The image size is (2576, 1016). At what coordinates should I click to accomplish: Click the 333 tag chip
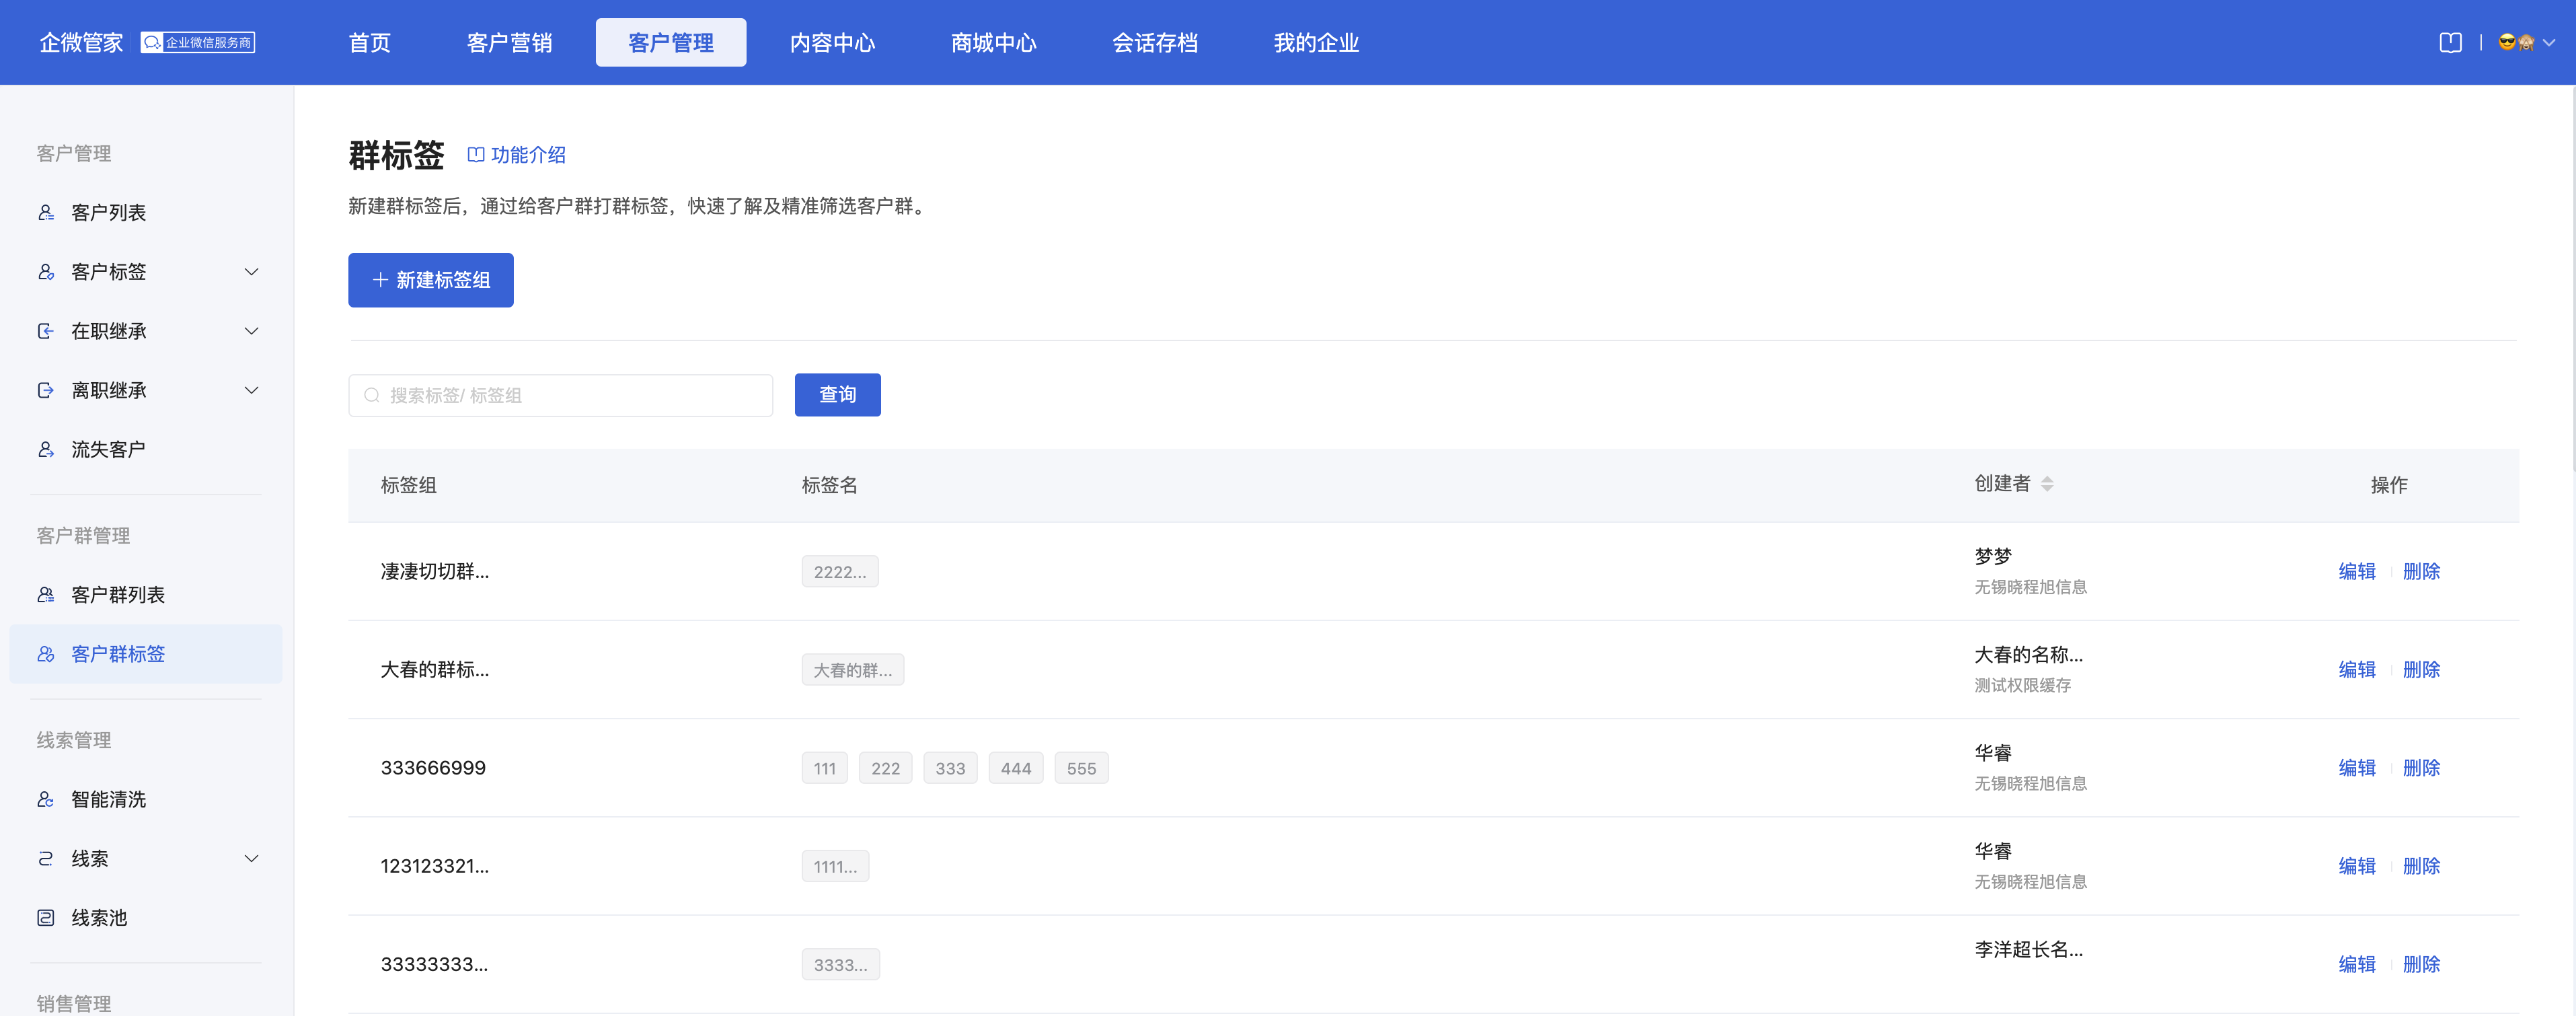tap(950, 768)
